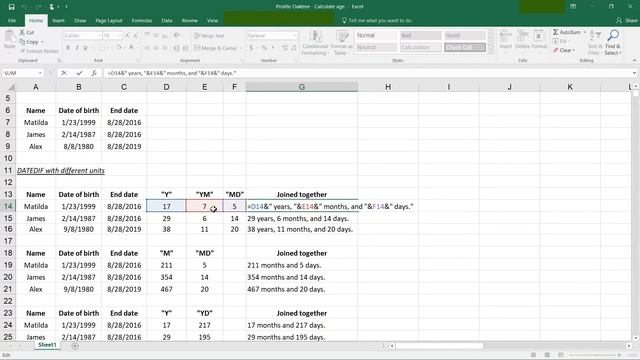Switch to Normal view in the status bar
This screenshot has height=360, width=640.
[533, 355]
